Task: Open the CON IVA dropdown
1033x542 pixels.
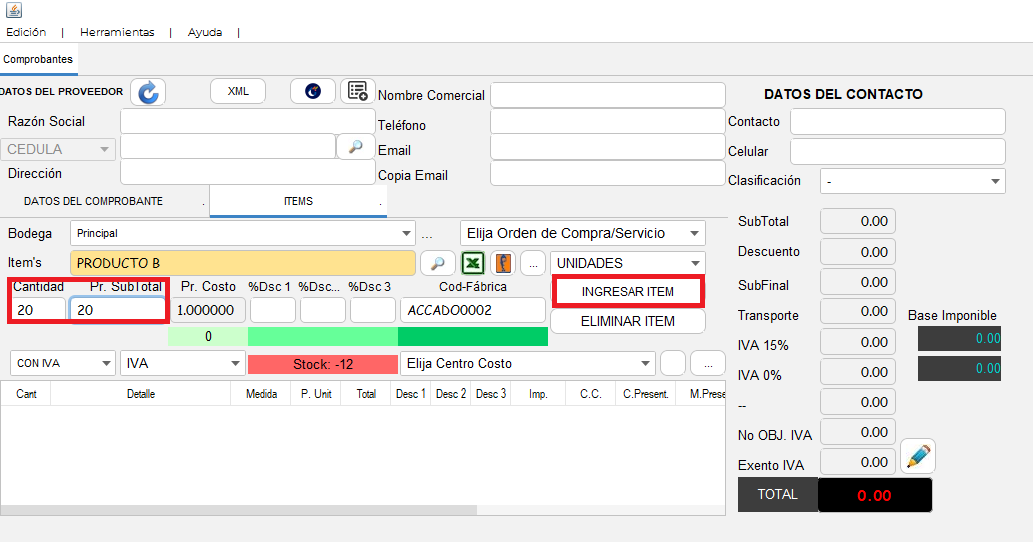Action: [x=63, y=364]
